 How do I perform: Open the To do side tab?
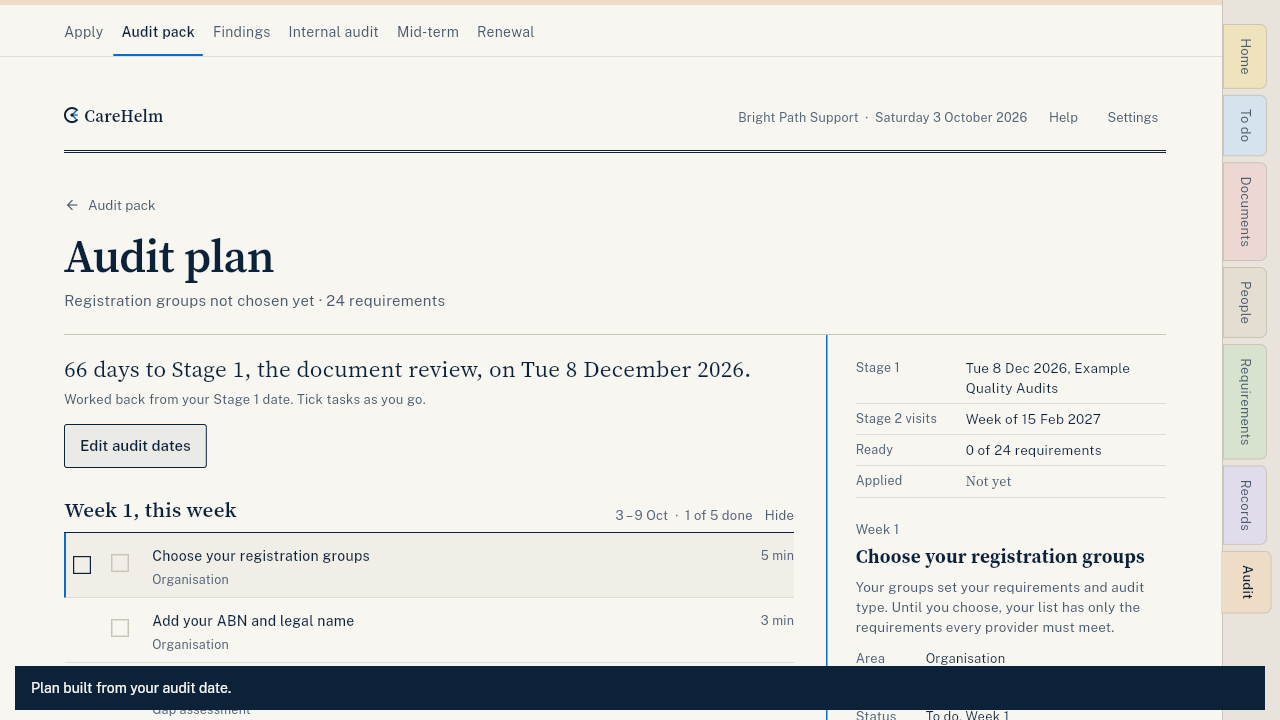click(x=1245, y=126)
